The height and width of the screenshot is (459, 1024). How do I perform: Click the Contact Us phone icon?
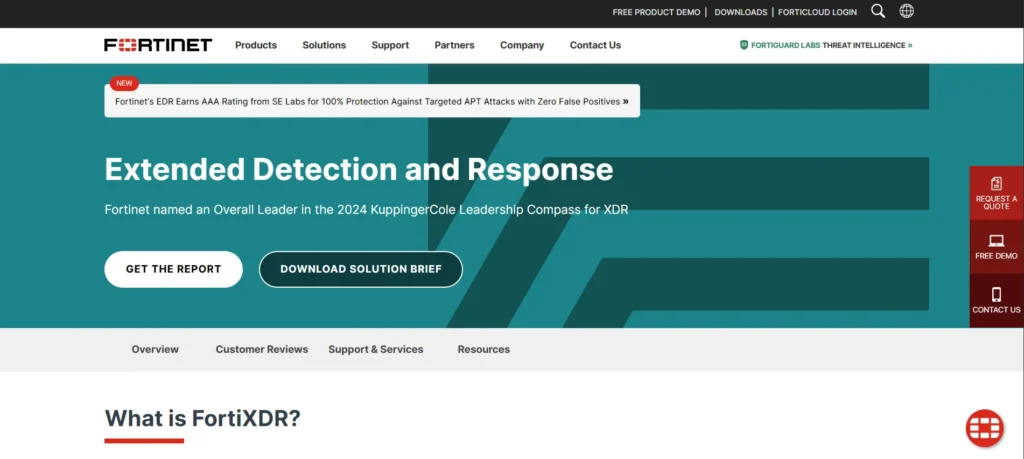(996, 294)
